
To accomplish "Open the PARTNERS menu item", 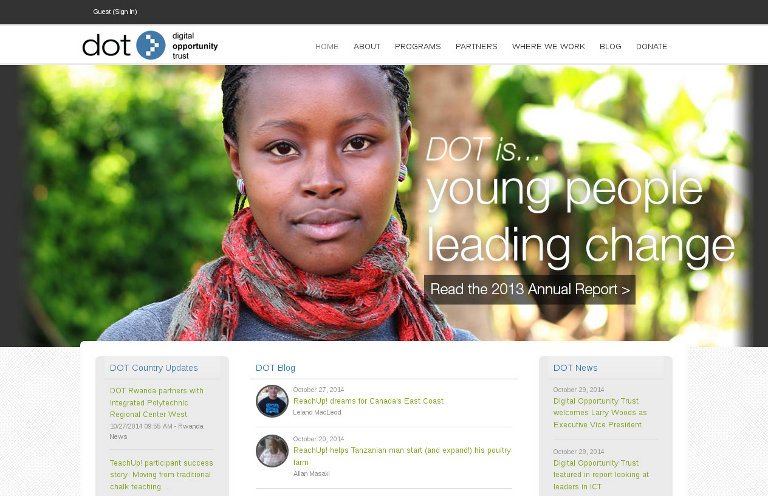I will [476, 47].
